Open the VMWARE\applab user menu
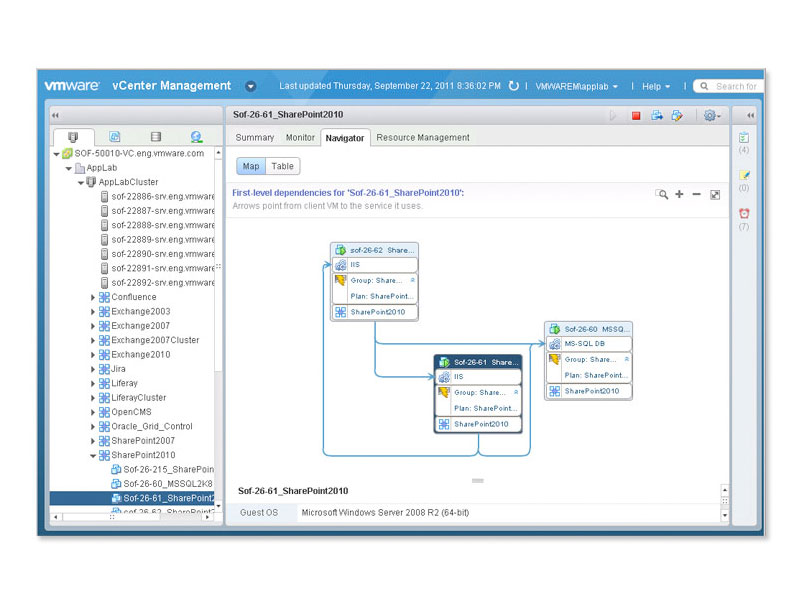This screenshot has width=800, height=600. [x=577, y=86]
